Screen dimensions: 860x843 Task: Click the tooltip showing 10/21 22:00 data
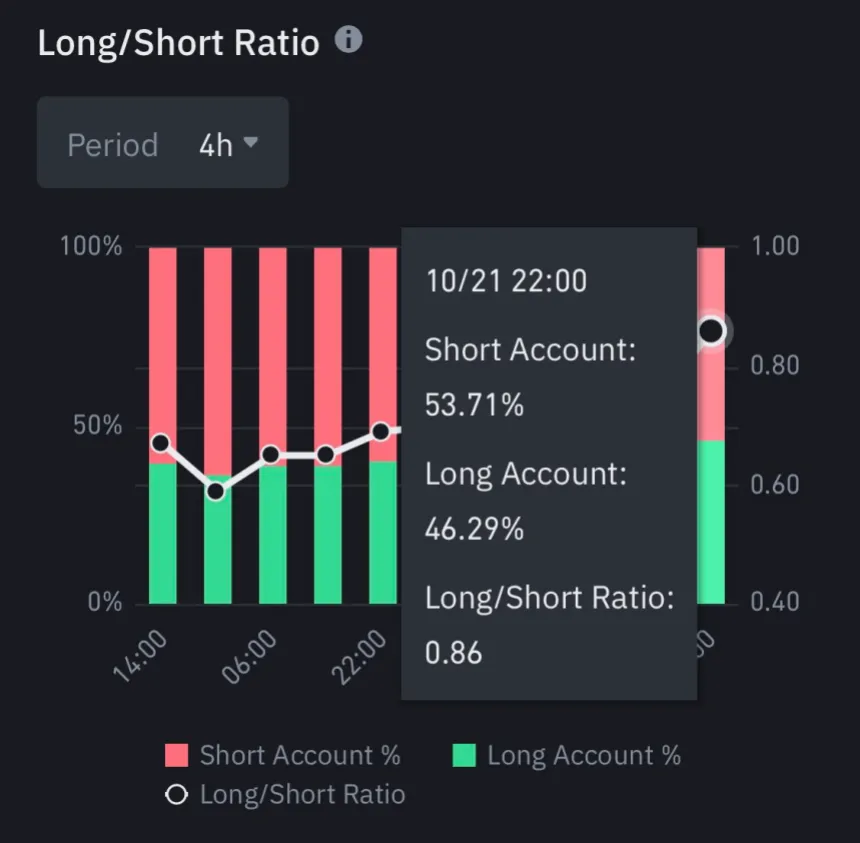coord(548,460)
